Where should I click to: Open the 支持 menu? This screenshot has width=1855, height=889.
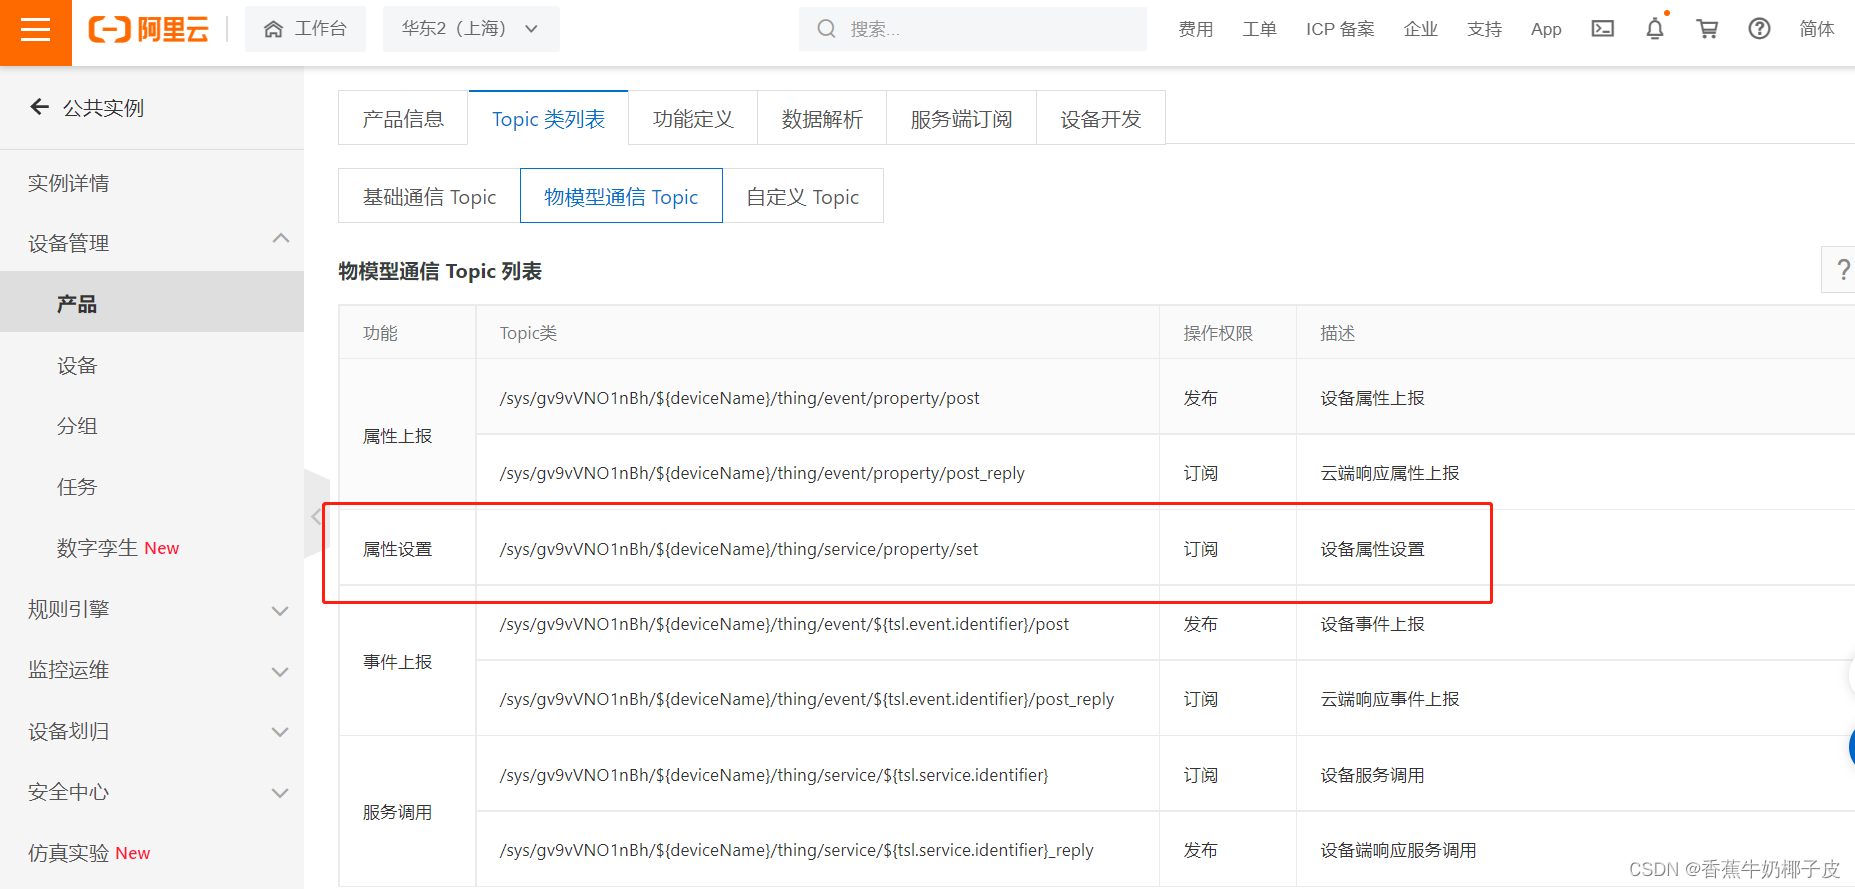(x=1484, y=29)
